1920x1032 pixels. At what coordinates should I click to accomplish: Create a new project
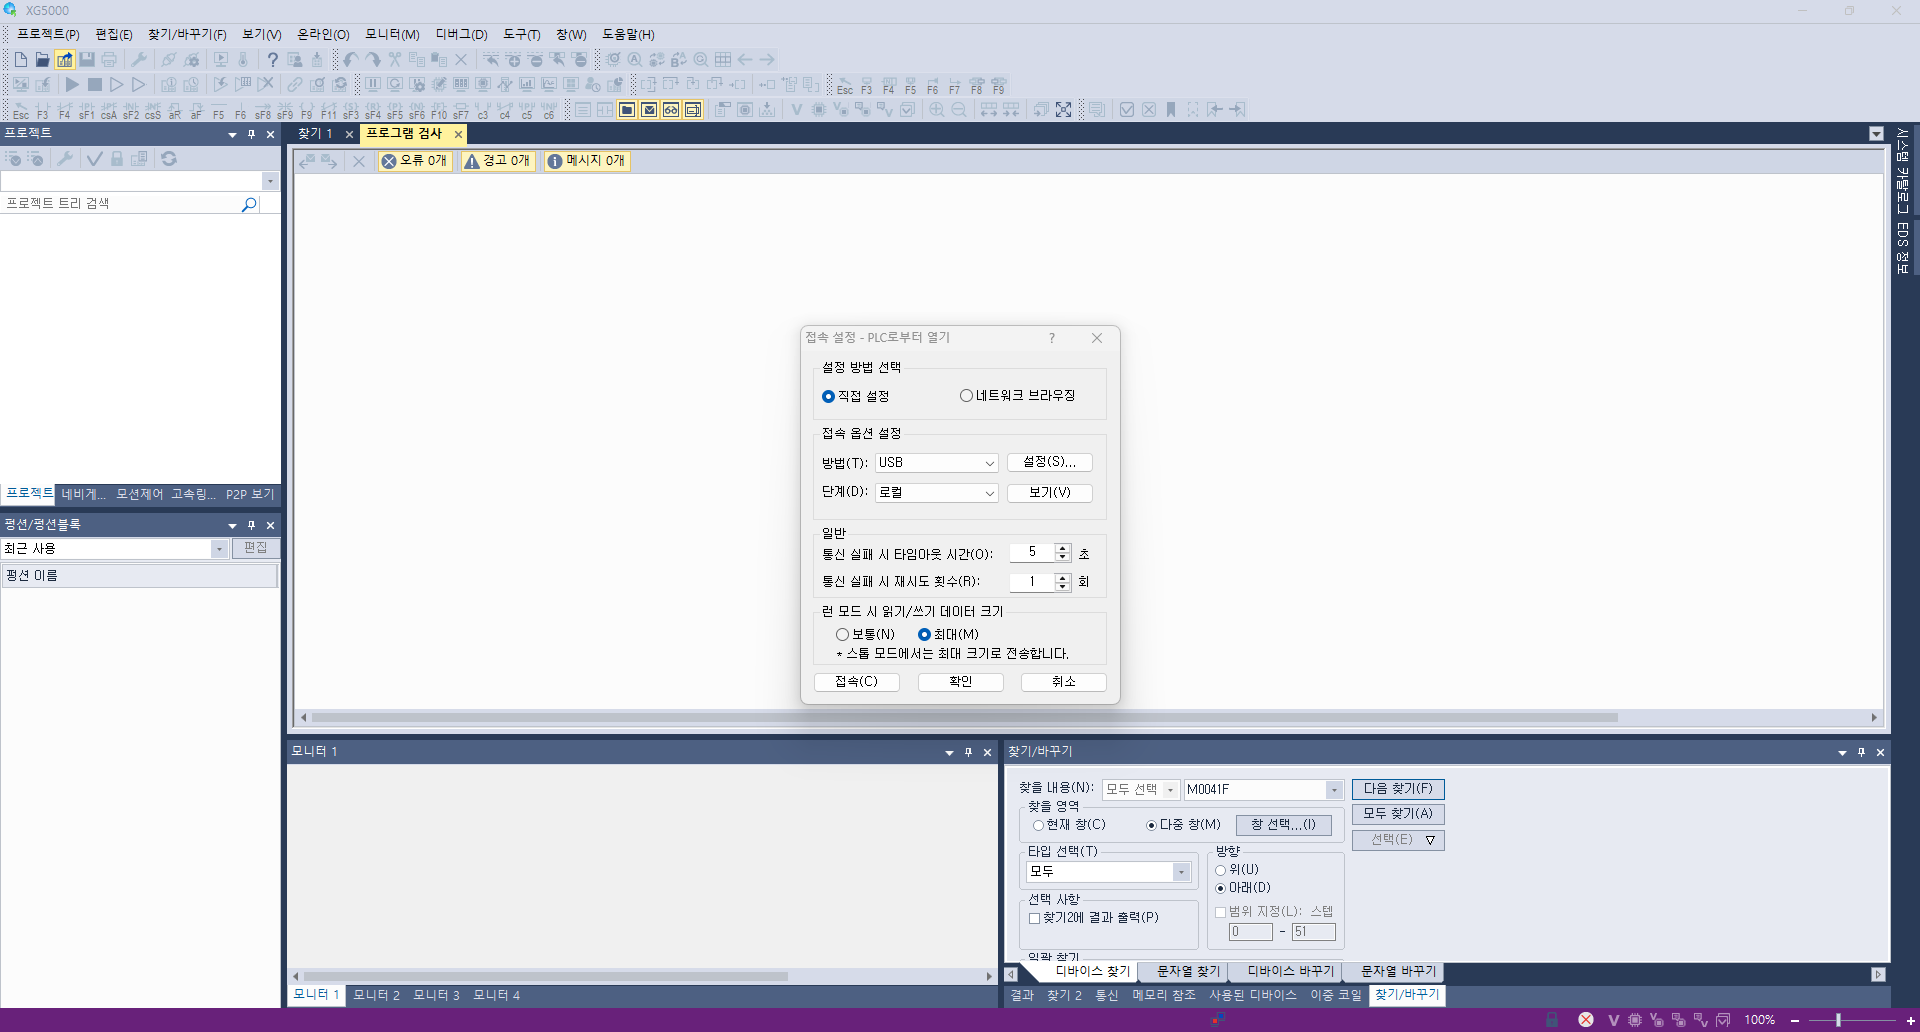tap(20, 59)
